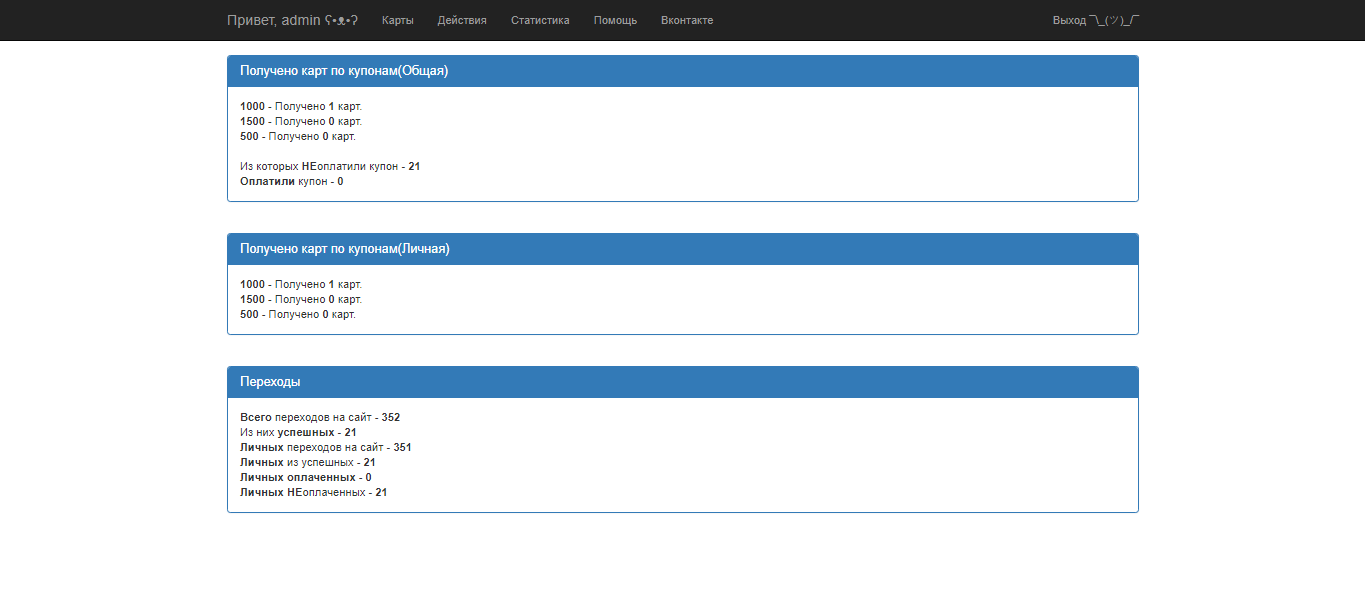
Task: Click the 1000 coupon line in Личная panel
Action: coord(301,284)
